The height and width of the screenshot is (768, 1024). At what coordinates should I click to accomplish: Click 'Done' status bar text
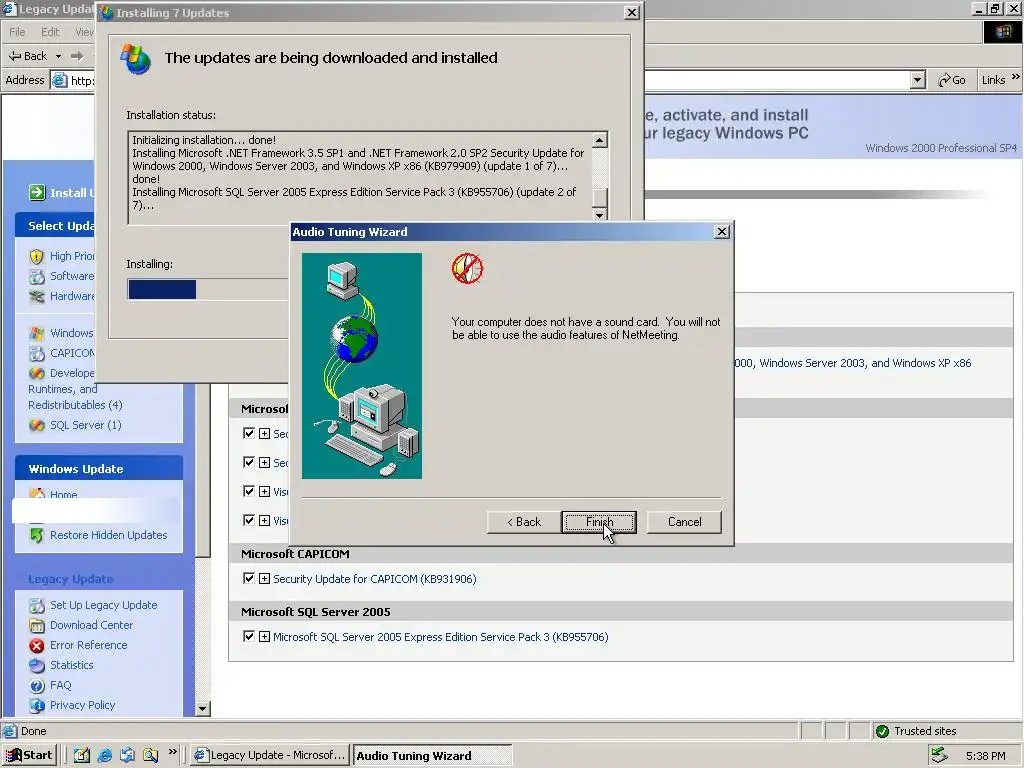(33, 731)
